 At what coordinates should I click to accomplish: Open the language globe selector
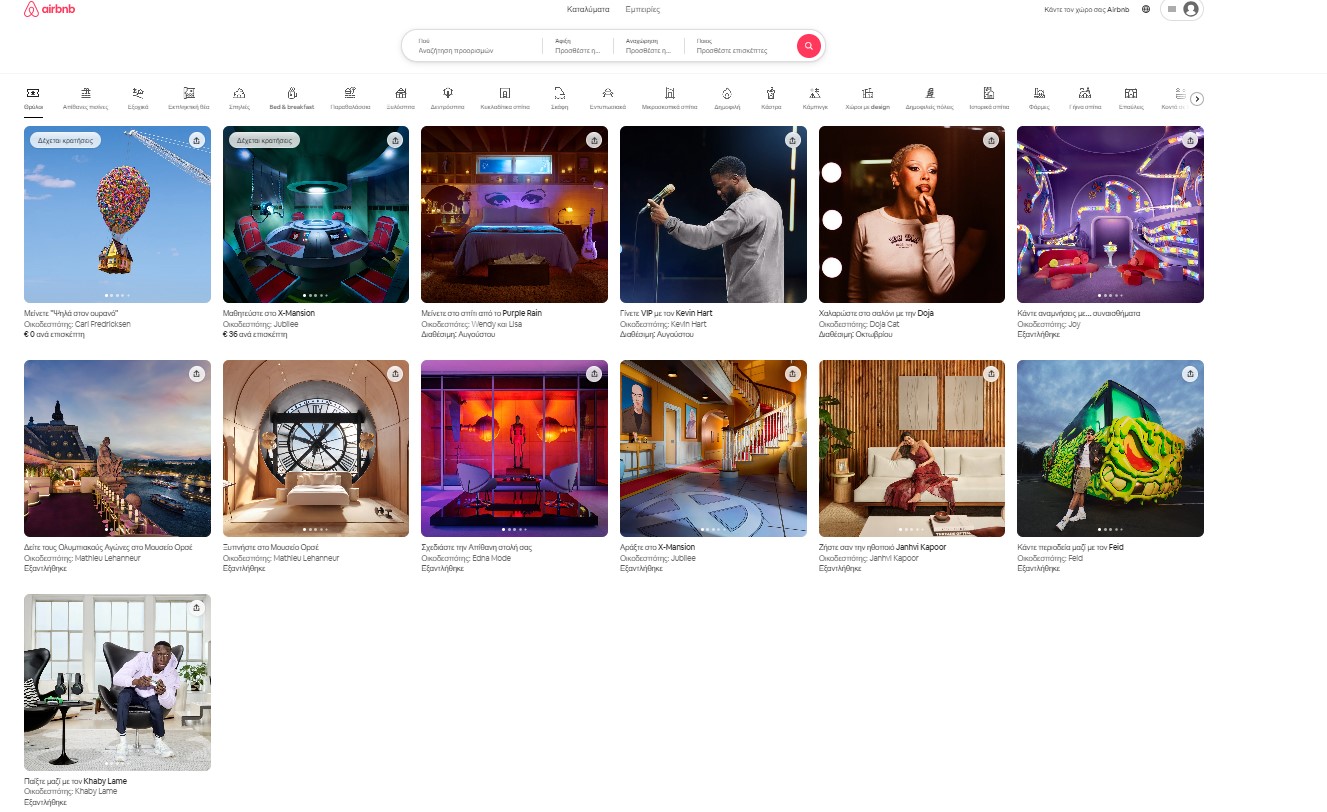(x=1145, y=9)
